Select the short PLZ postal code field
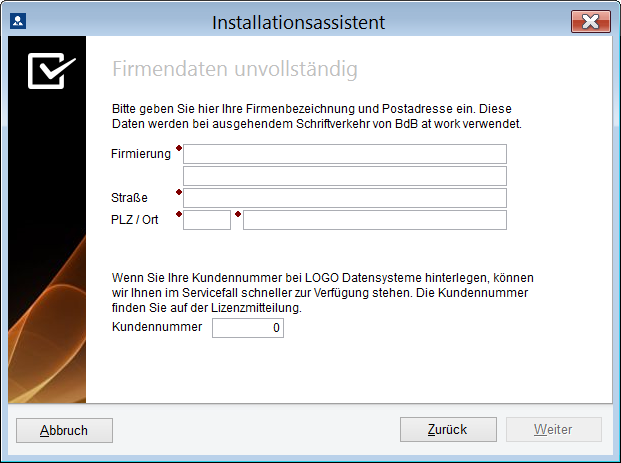621x463 pixels. coord(207,220)
